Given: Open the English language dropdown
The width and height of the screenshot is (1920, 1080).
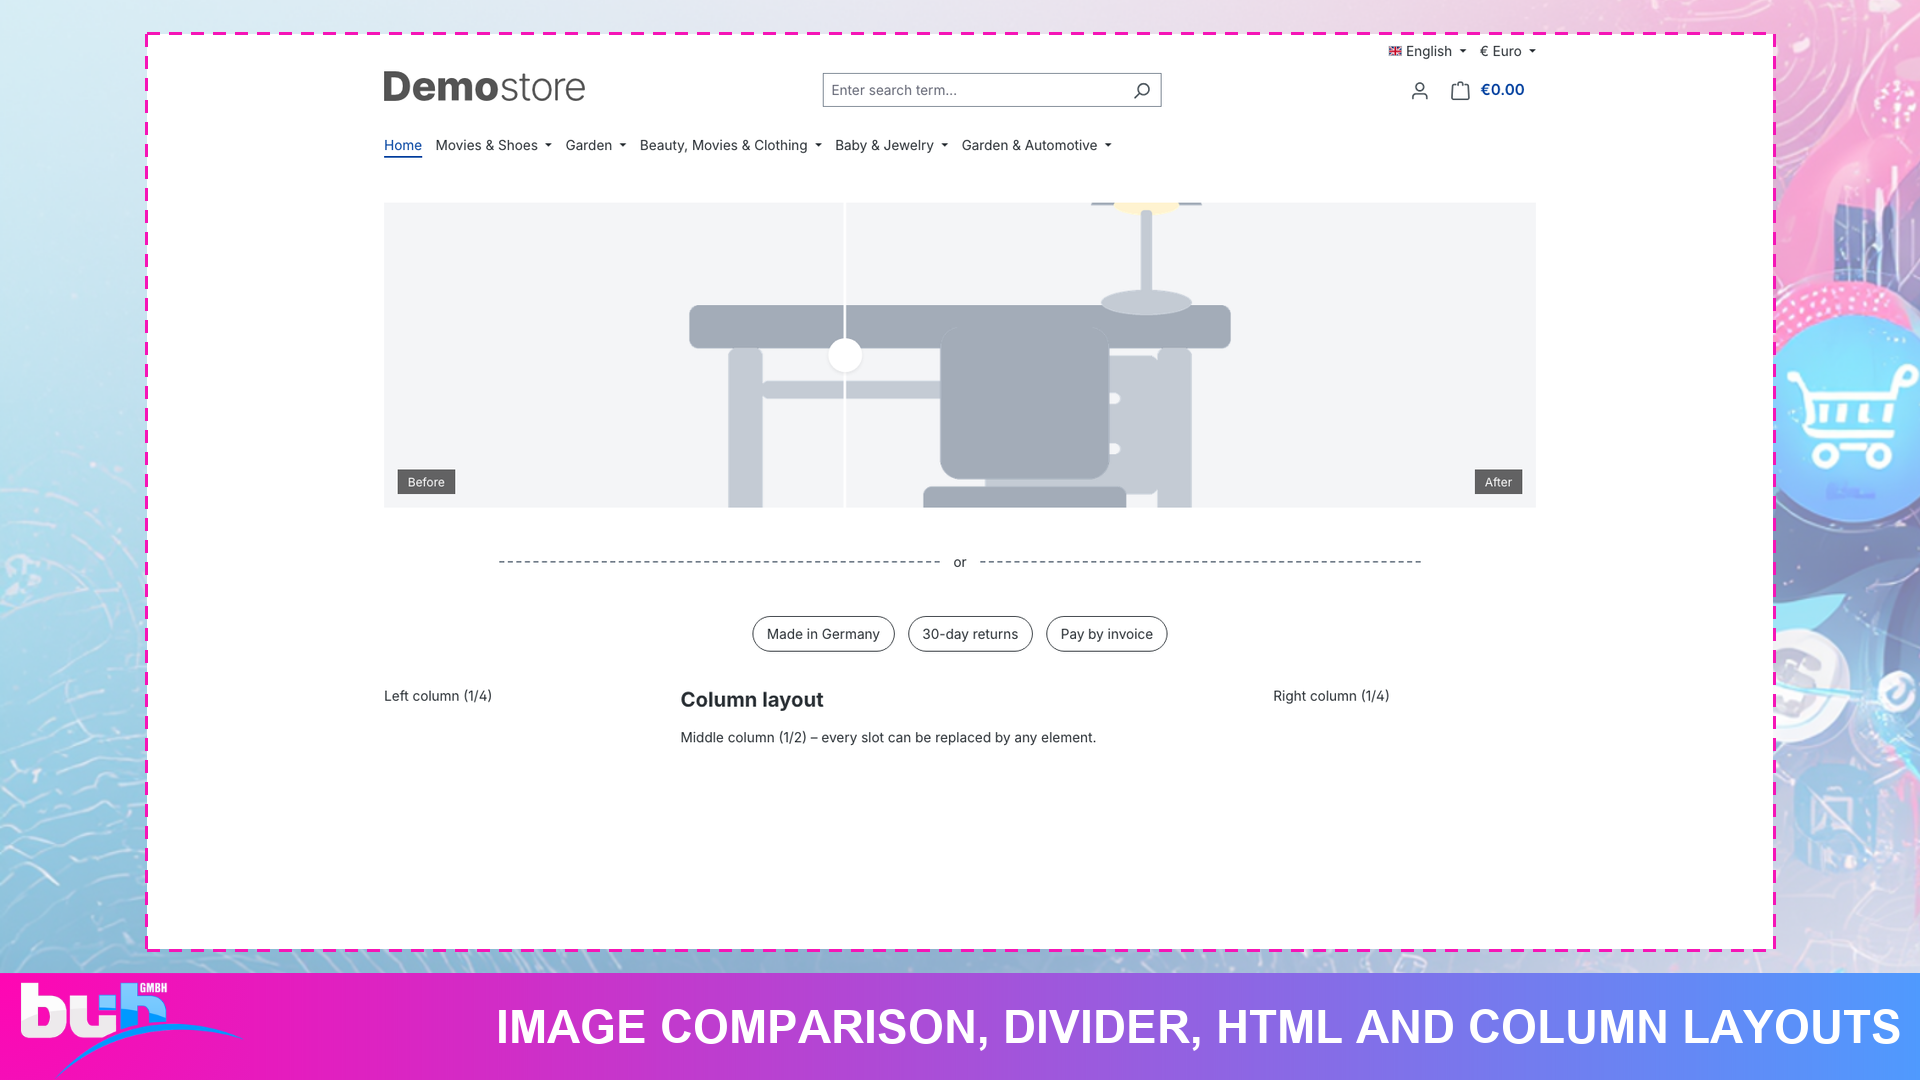Looking at the screenshot, I should click(x=1427, y=51).
